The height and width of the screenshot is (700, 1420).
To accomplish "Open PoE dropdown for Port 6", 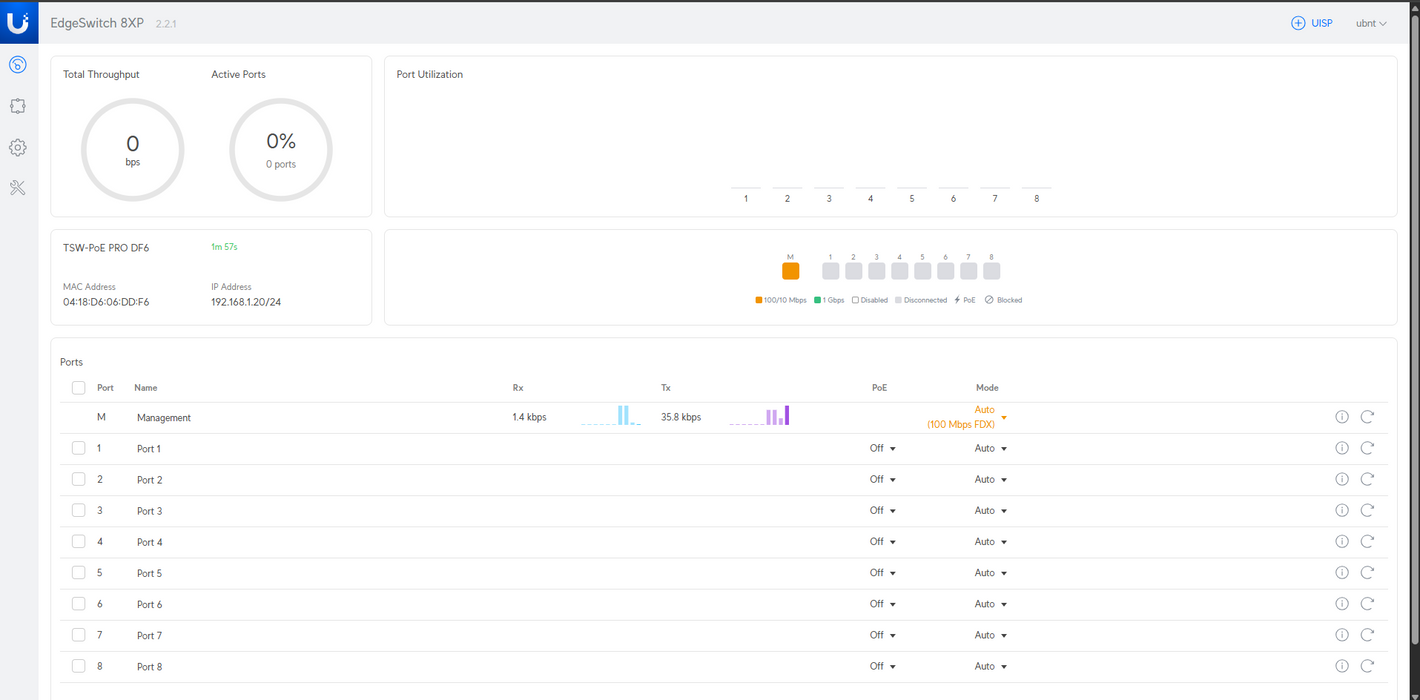I will point(883,604).
